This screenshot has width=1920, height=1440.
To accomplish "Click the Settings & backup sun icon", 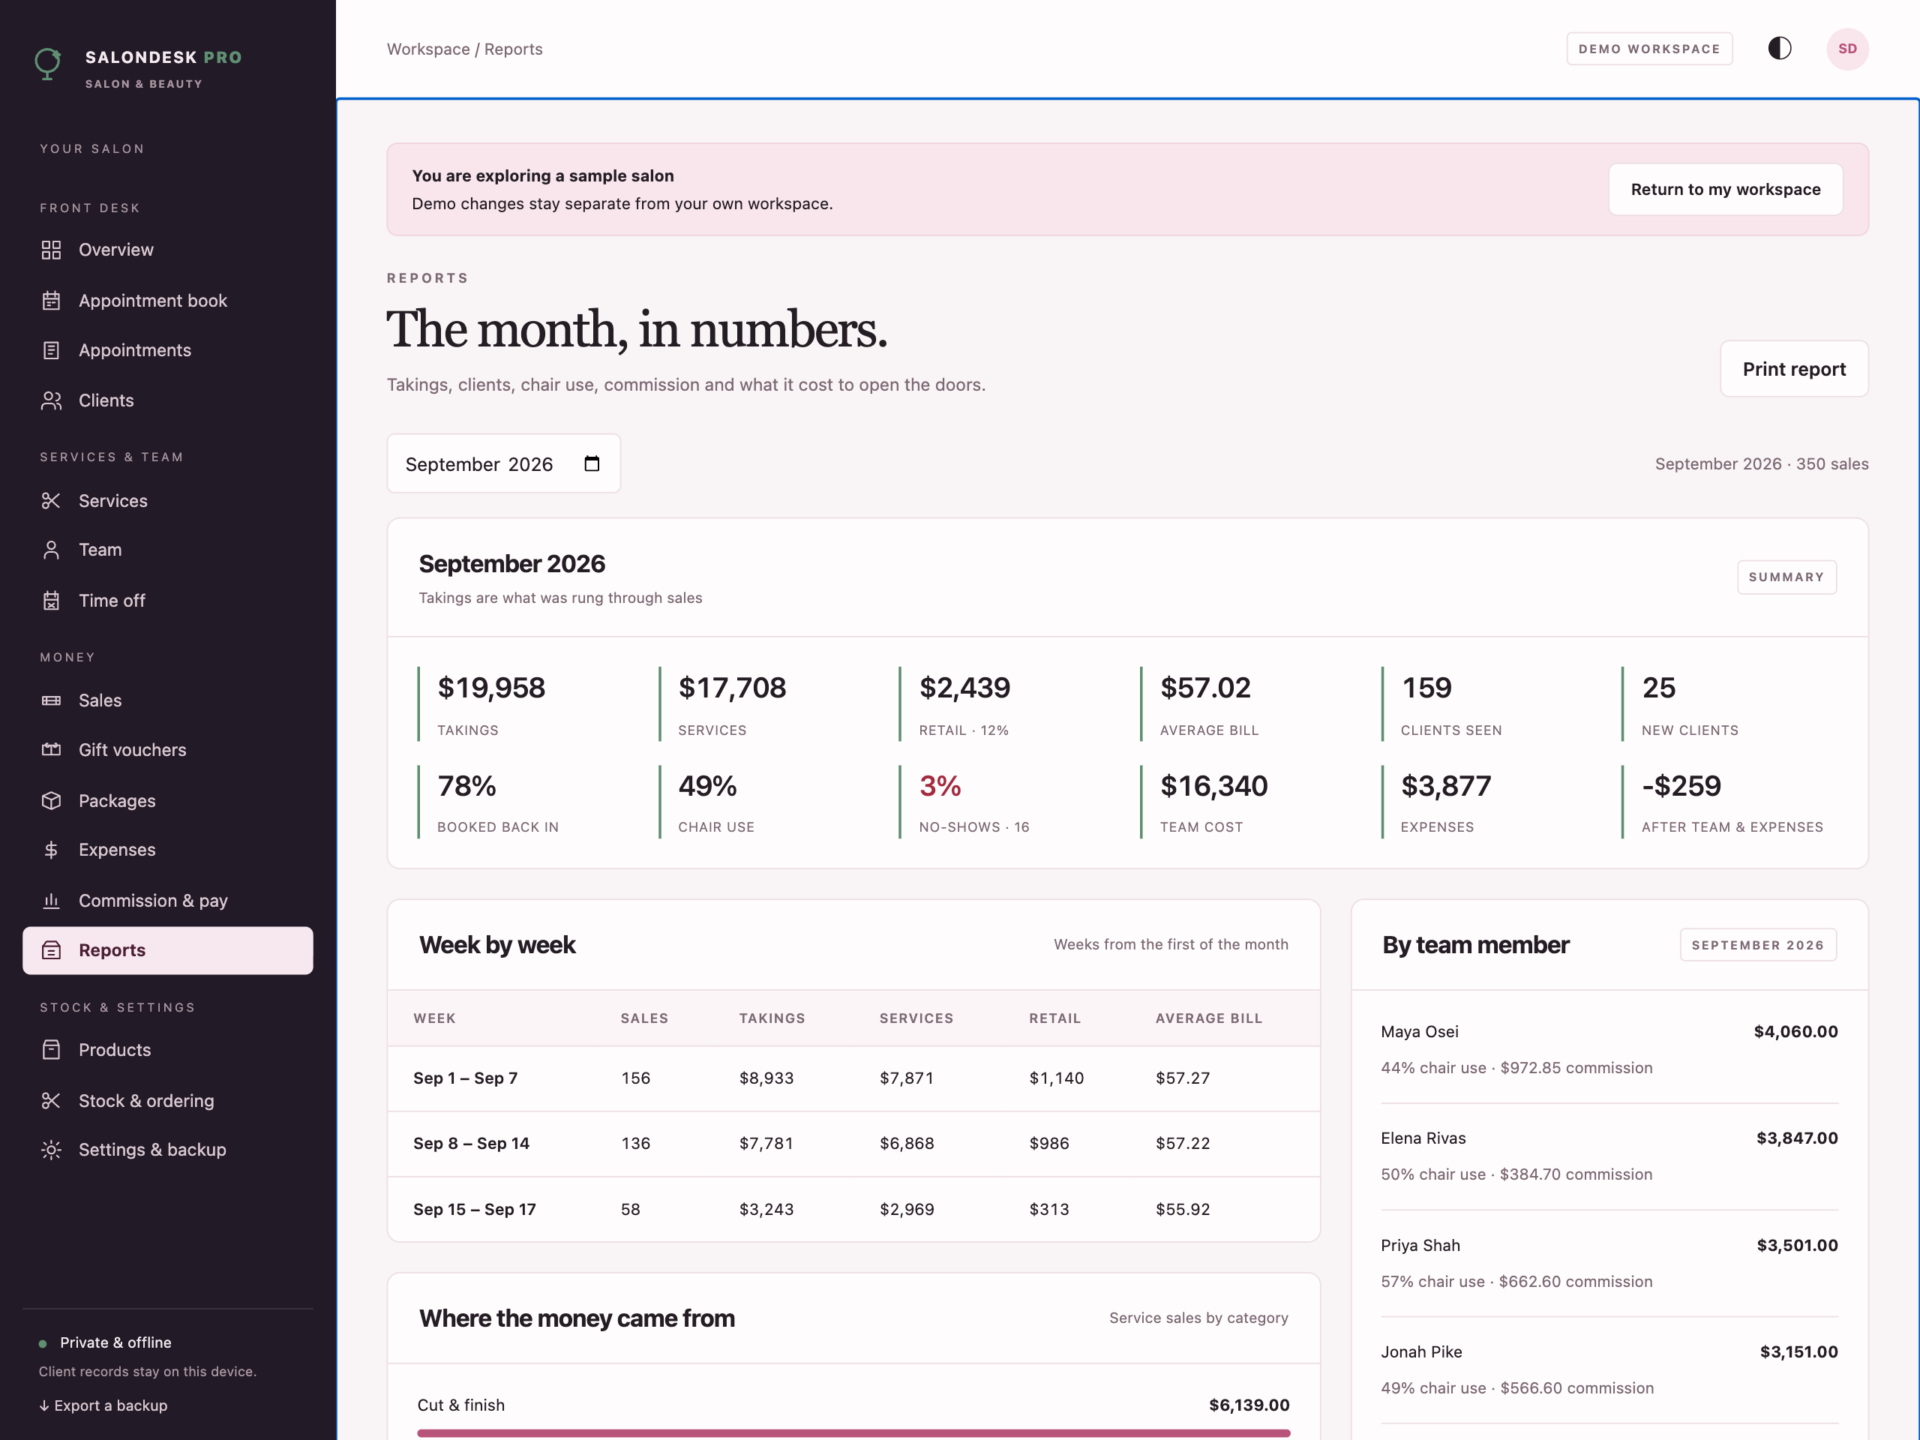I will (x=51, y=1150).
